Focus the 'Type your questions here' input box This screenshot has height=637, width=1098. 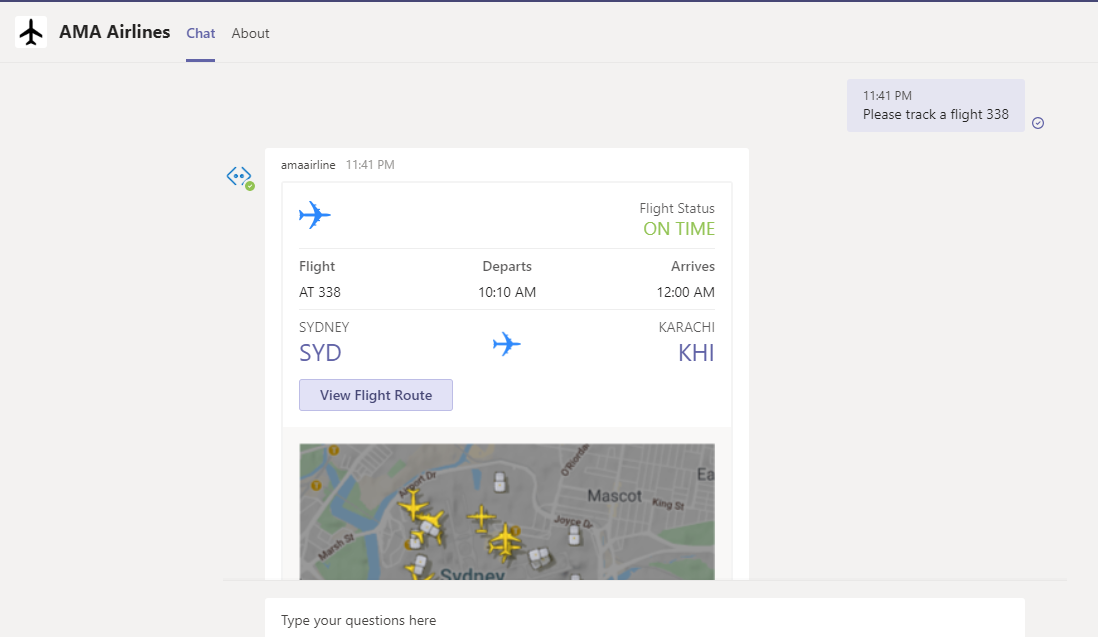[644, 620]
